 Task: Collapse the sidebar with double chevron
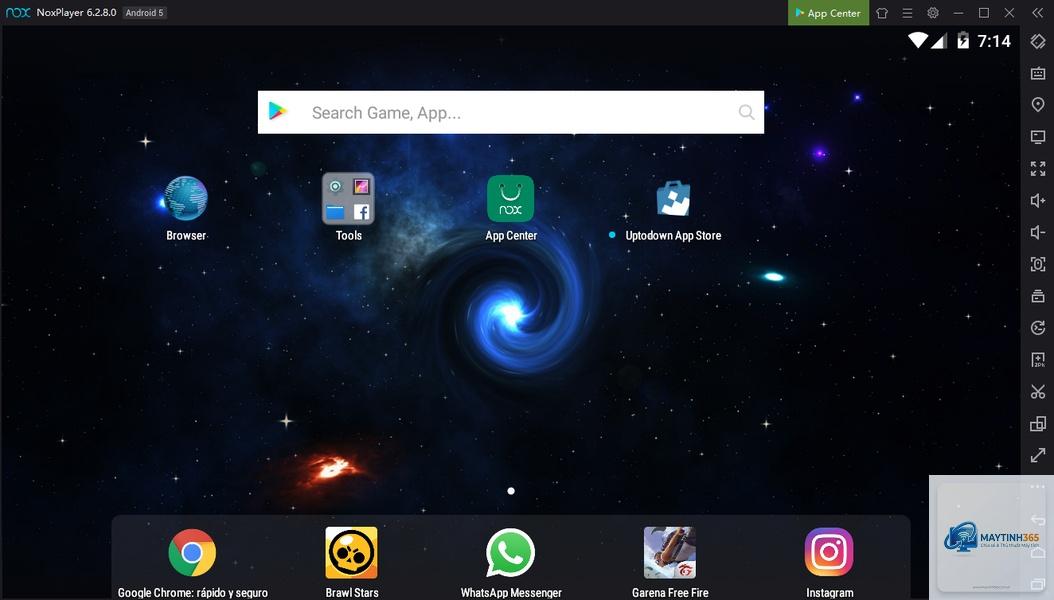coord(1038,13)
